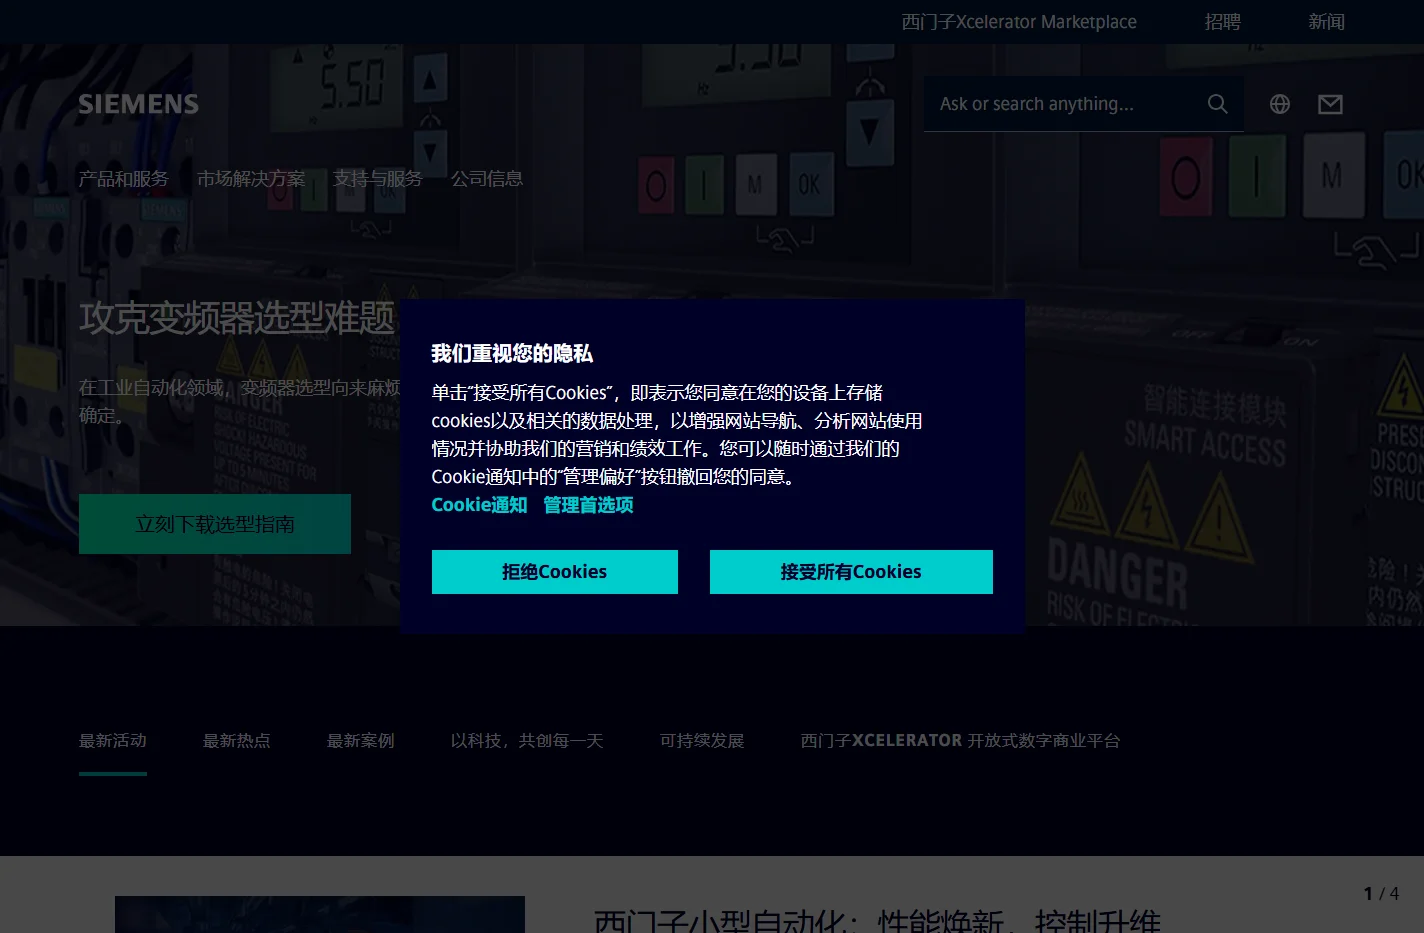
Task: Open the 公司信息 menu
Action: (487, 179)
